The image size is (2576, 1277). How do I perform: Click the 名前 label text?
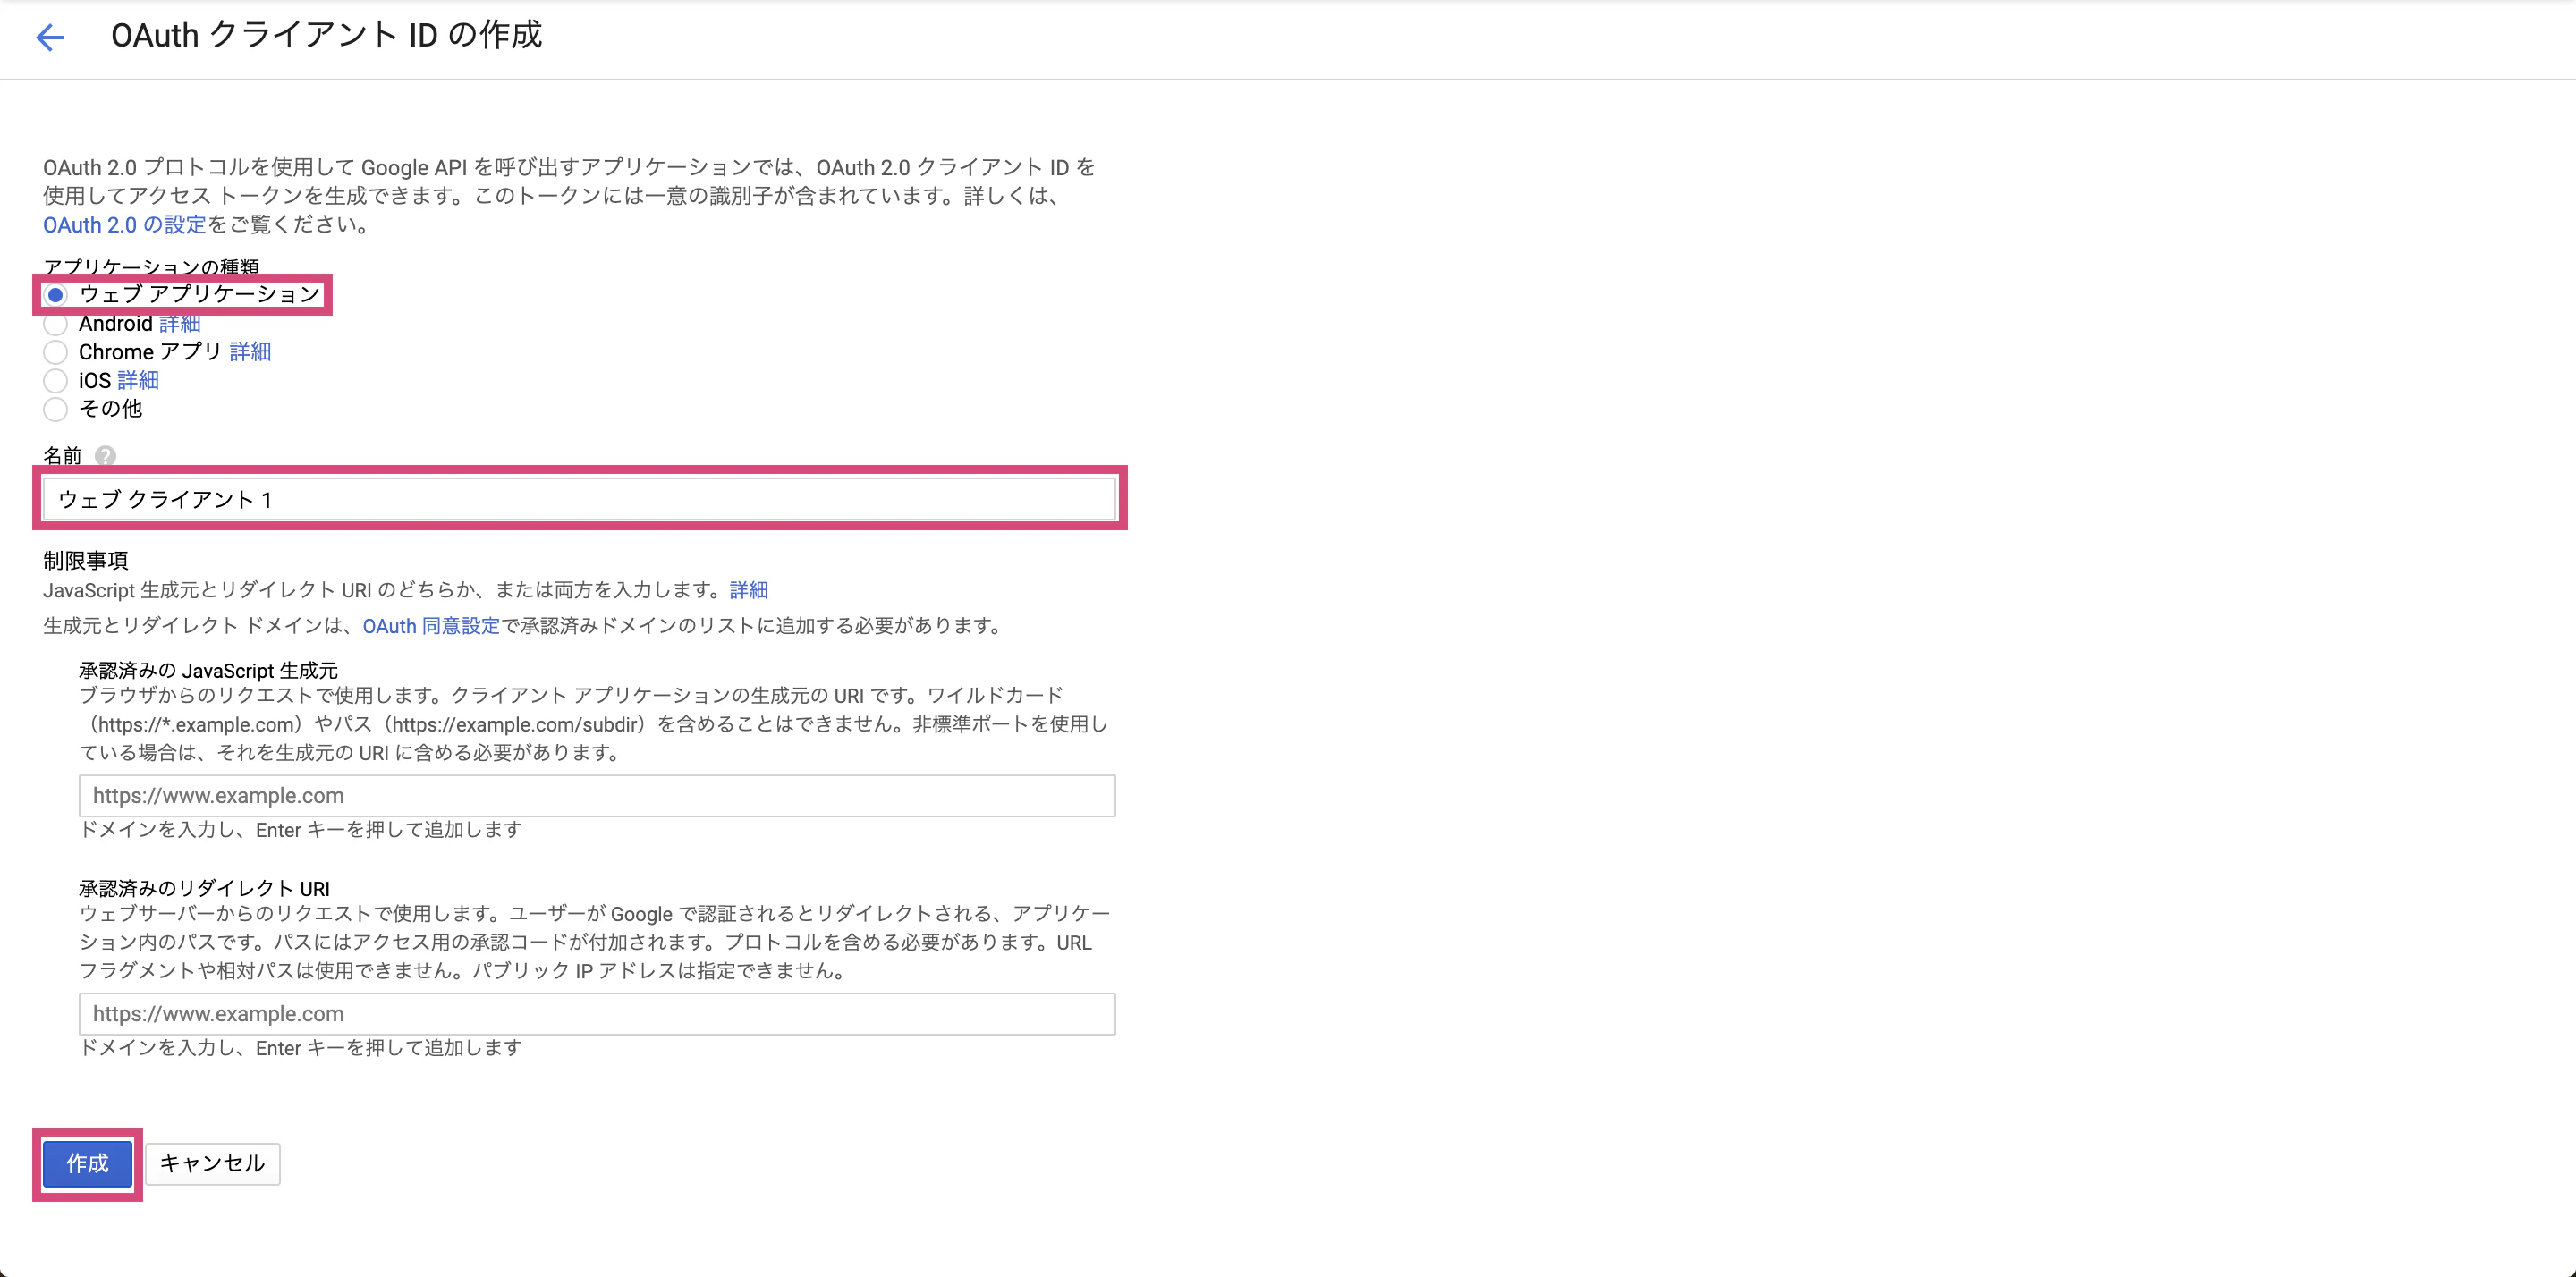tap(62, 456)
